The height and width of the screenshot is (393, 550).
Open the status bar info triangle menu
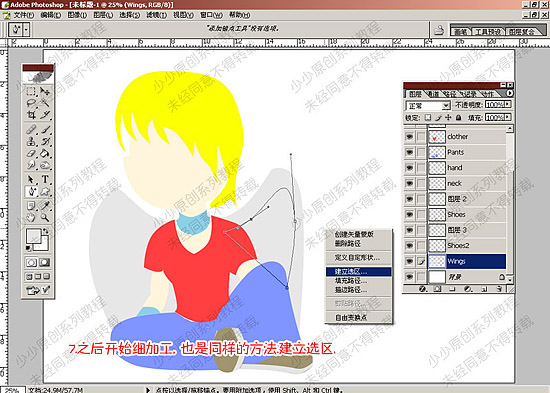(148, 389)
